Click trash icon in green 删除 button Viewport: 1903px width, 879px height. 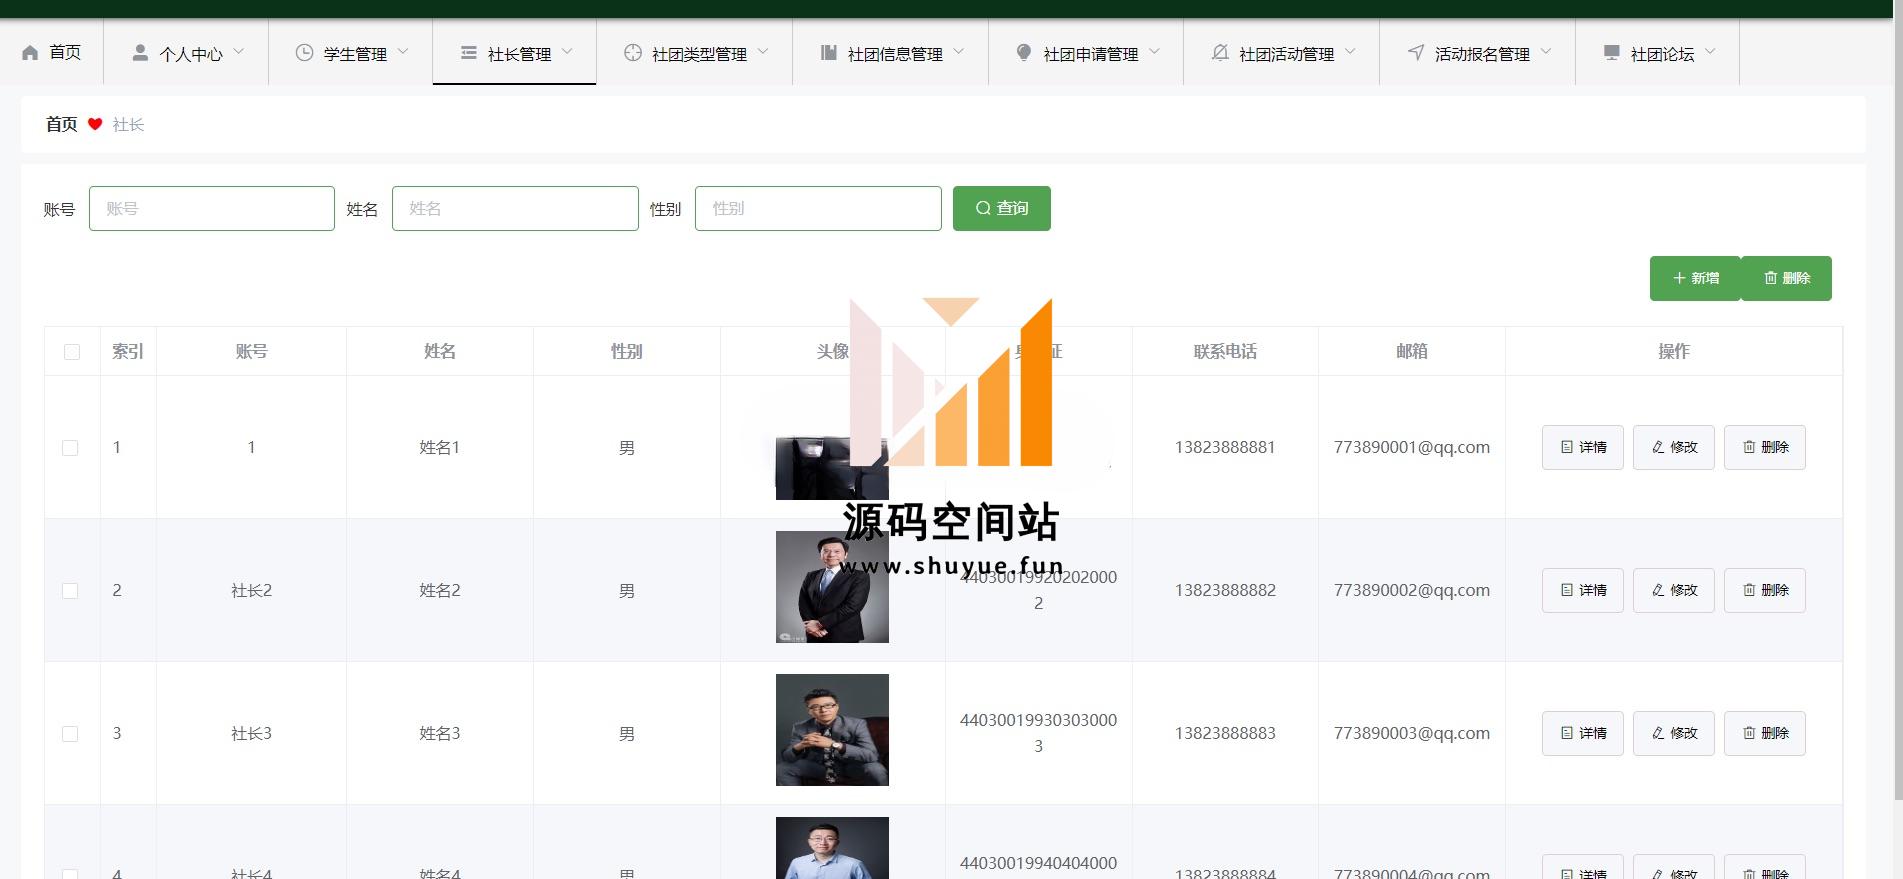pos(1770,278)
